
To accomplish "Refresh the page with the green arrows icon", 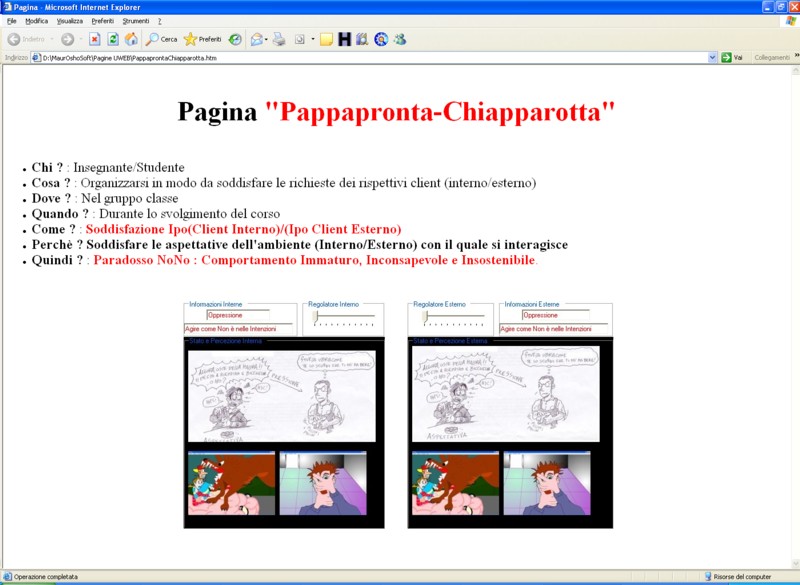I will [x=113, y=39].
